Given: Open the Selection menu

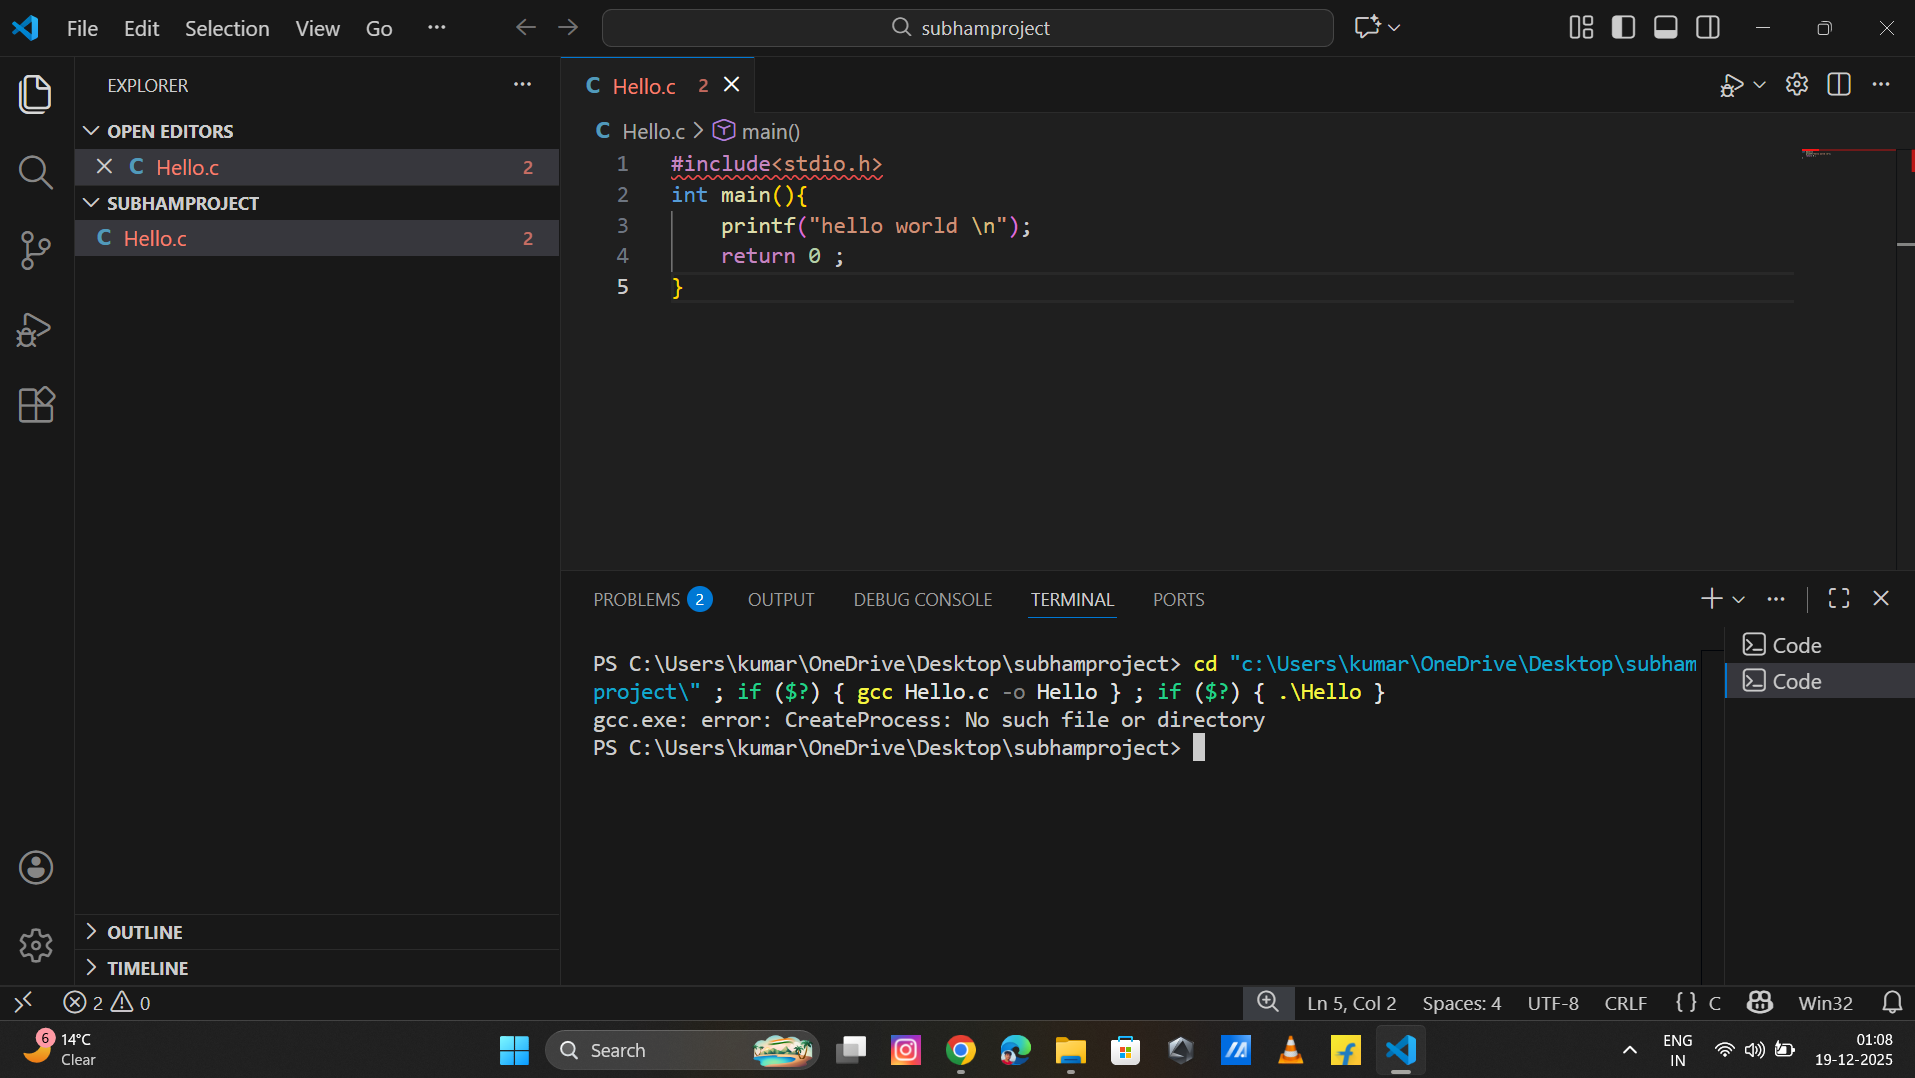Looking at the screenshot, I should tap(227, 28).
